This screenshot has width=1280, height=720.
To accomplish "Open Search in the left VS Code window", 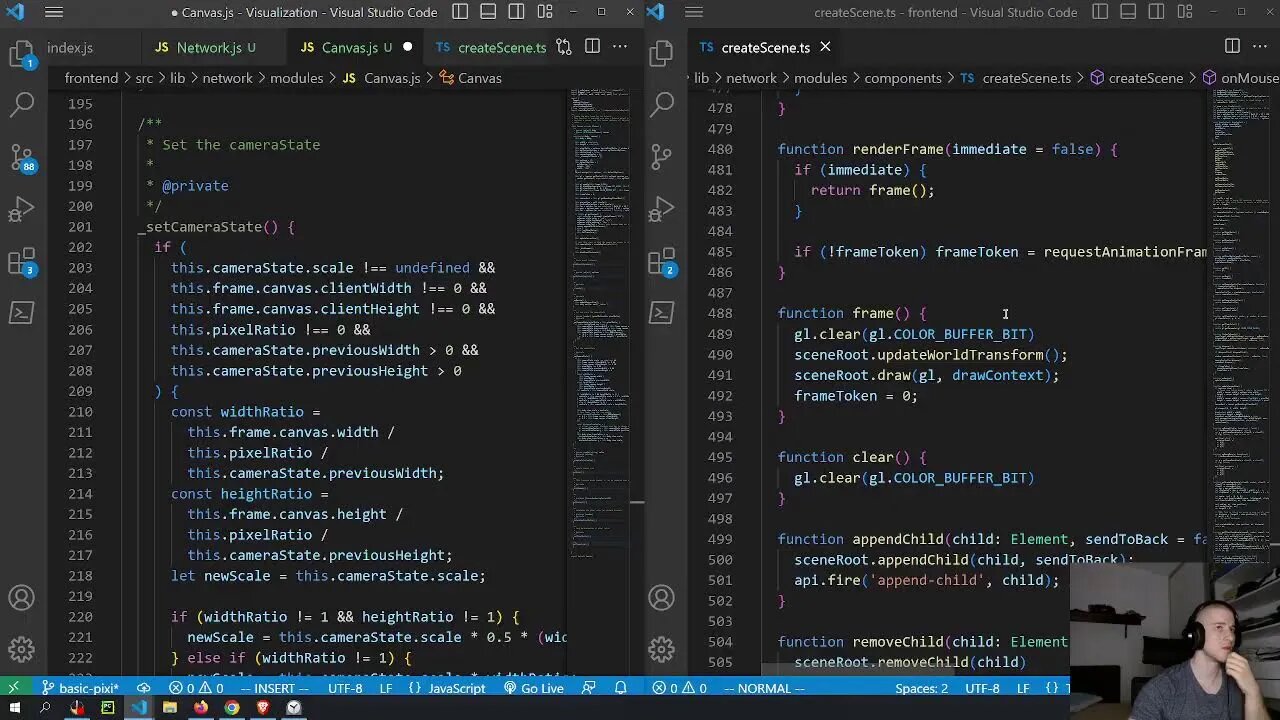I will point(22,103).
